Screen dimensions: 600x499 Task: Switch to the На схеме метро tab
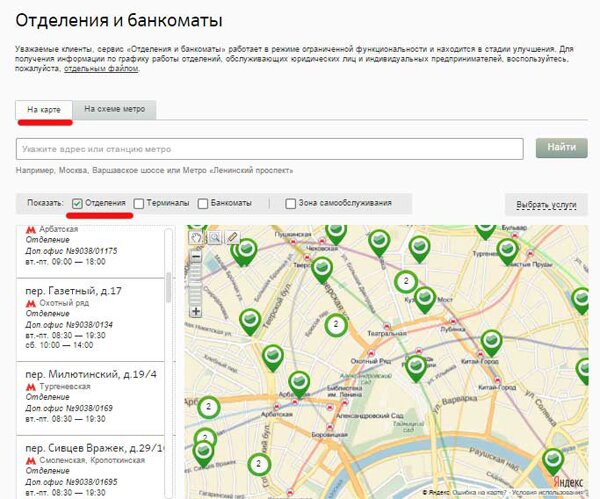coord(114,109)
